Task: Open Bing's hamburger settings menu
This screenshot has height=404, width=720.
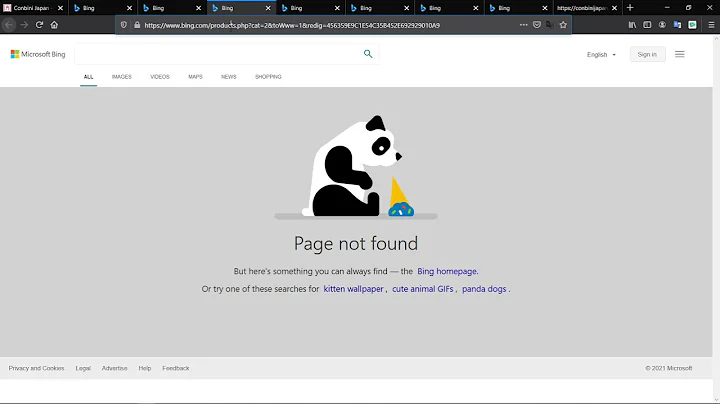Action: click(x=680, y=54)
